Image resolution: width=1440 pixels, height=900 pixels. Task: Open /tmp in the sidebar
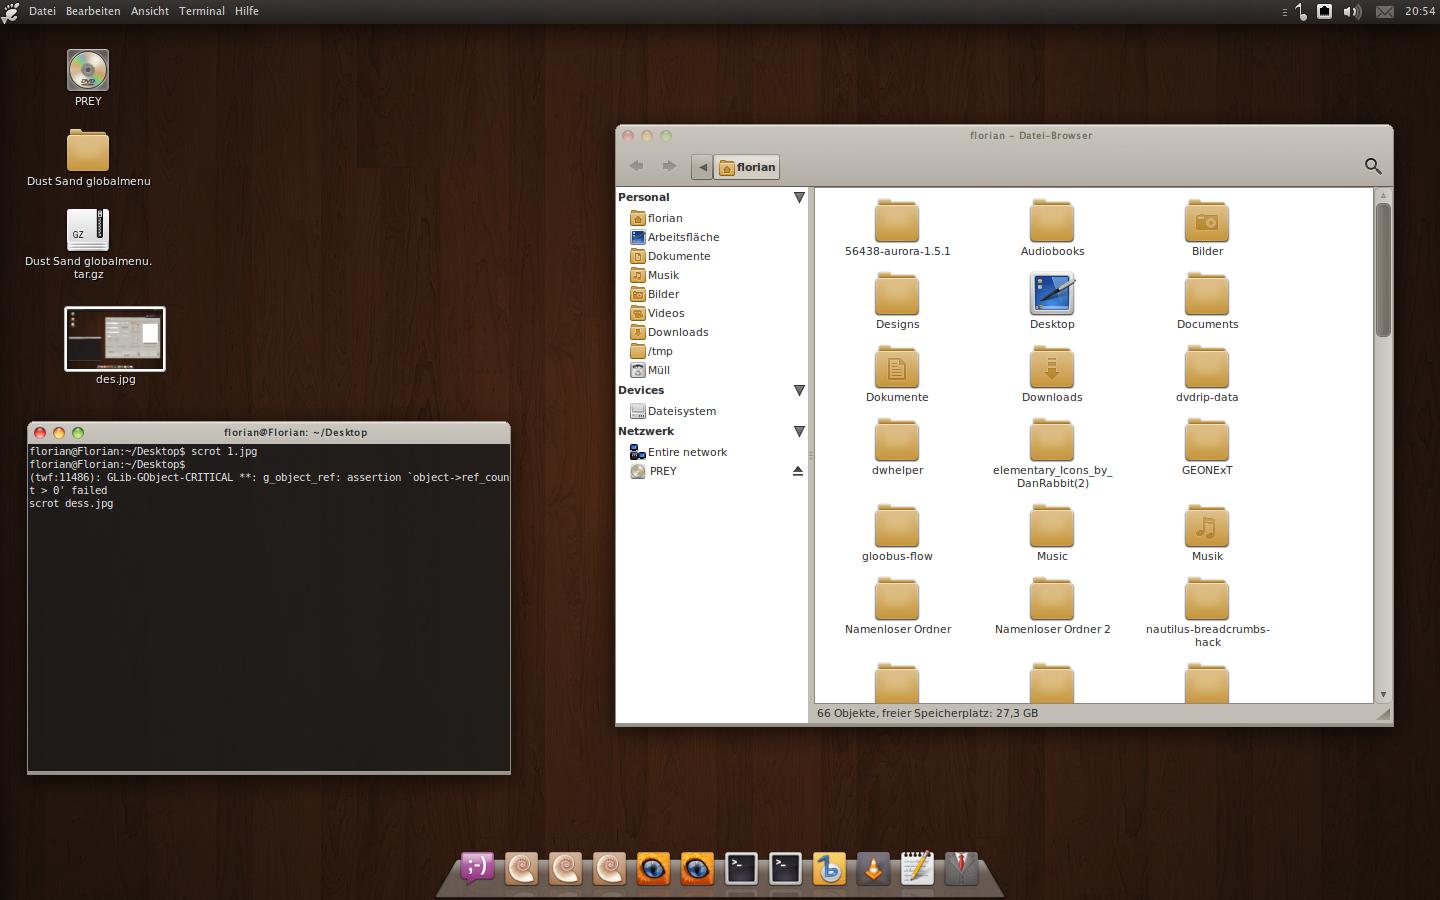point(652,351)
